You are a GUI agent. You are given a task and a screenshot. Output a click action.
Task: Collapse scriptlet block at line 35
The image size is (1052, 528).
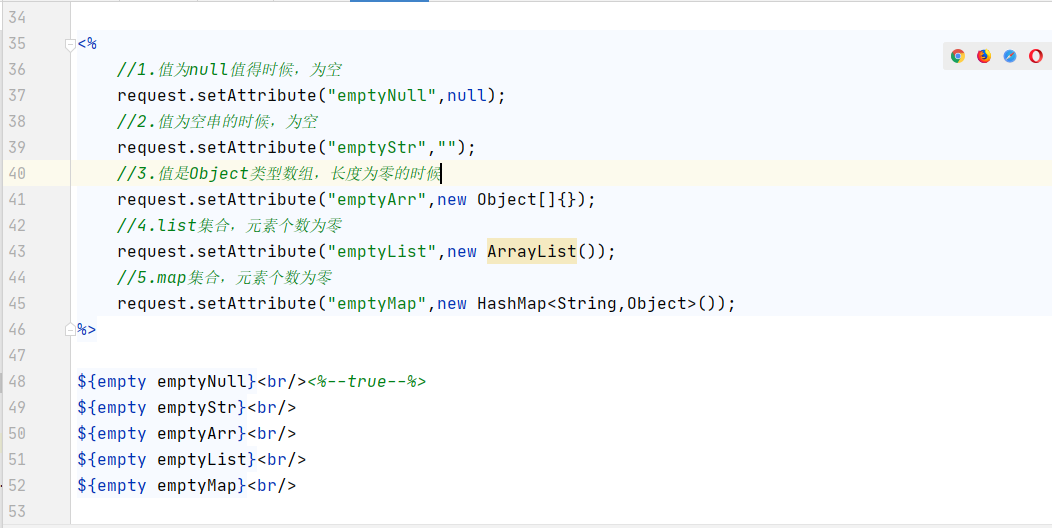click(70, 44)
